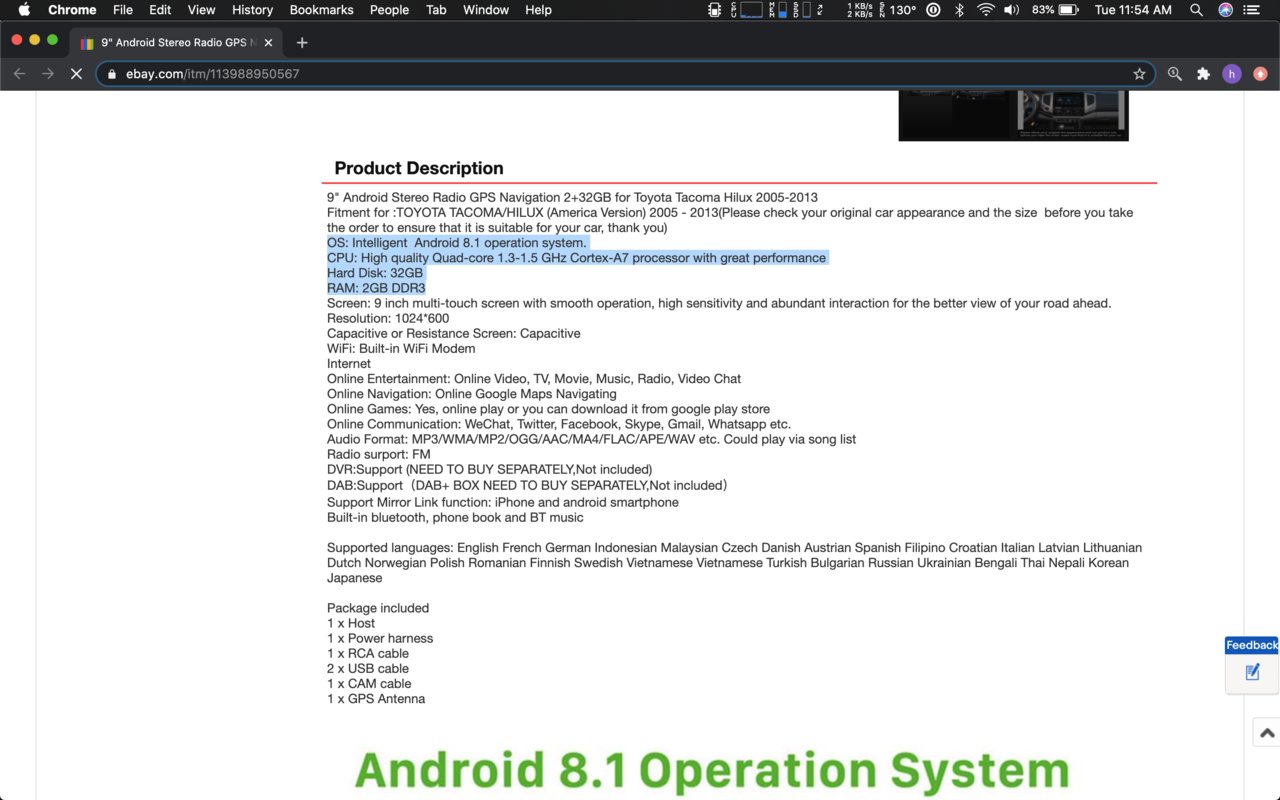Open the History menu
The height and width of the screenshot is (800, 1280).
(252, 10)
